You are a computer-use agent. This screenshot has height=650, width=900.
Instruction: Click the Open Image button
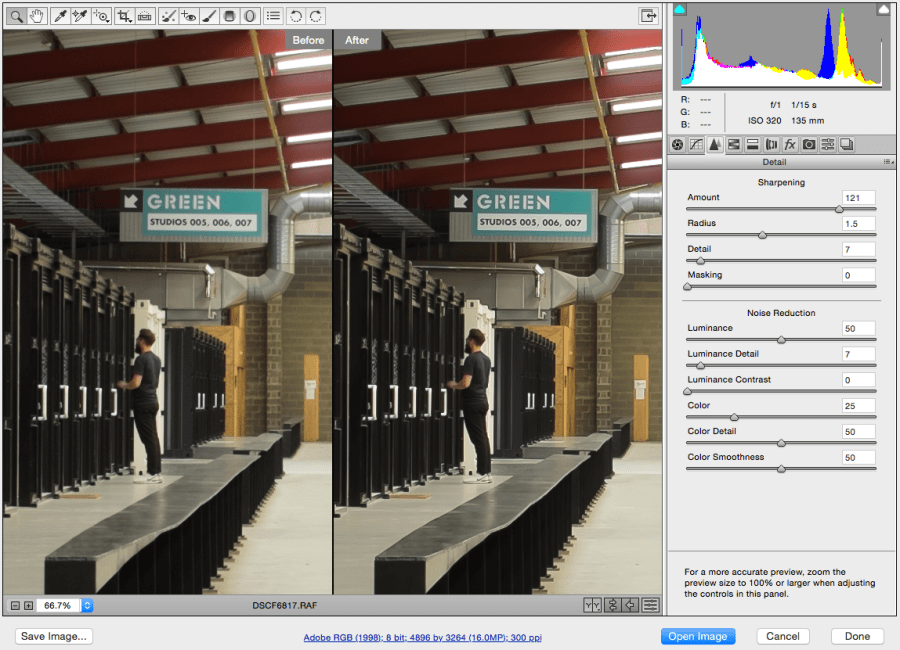(698, 636)
